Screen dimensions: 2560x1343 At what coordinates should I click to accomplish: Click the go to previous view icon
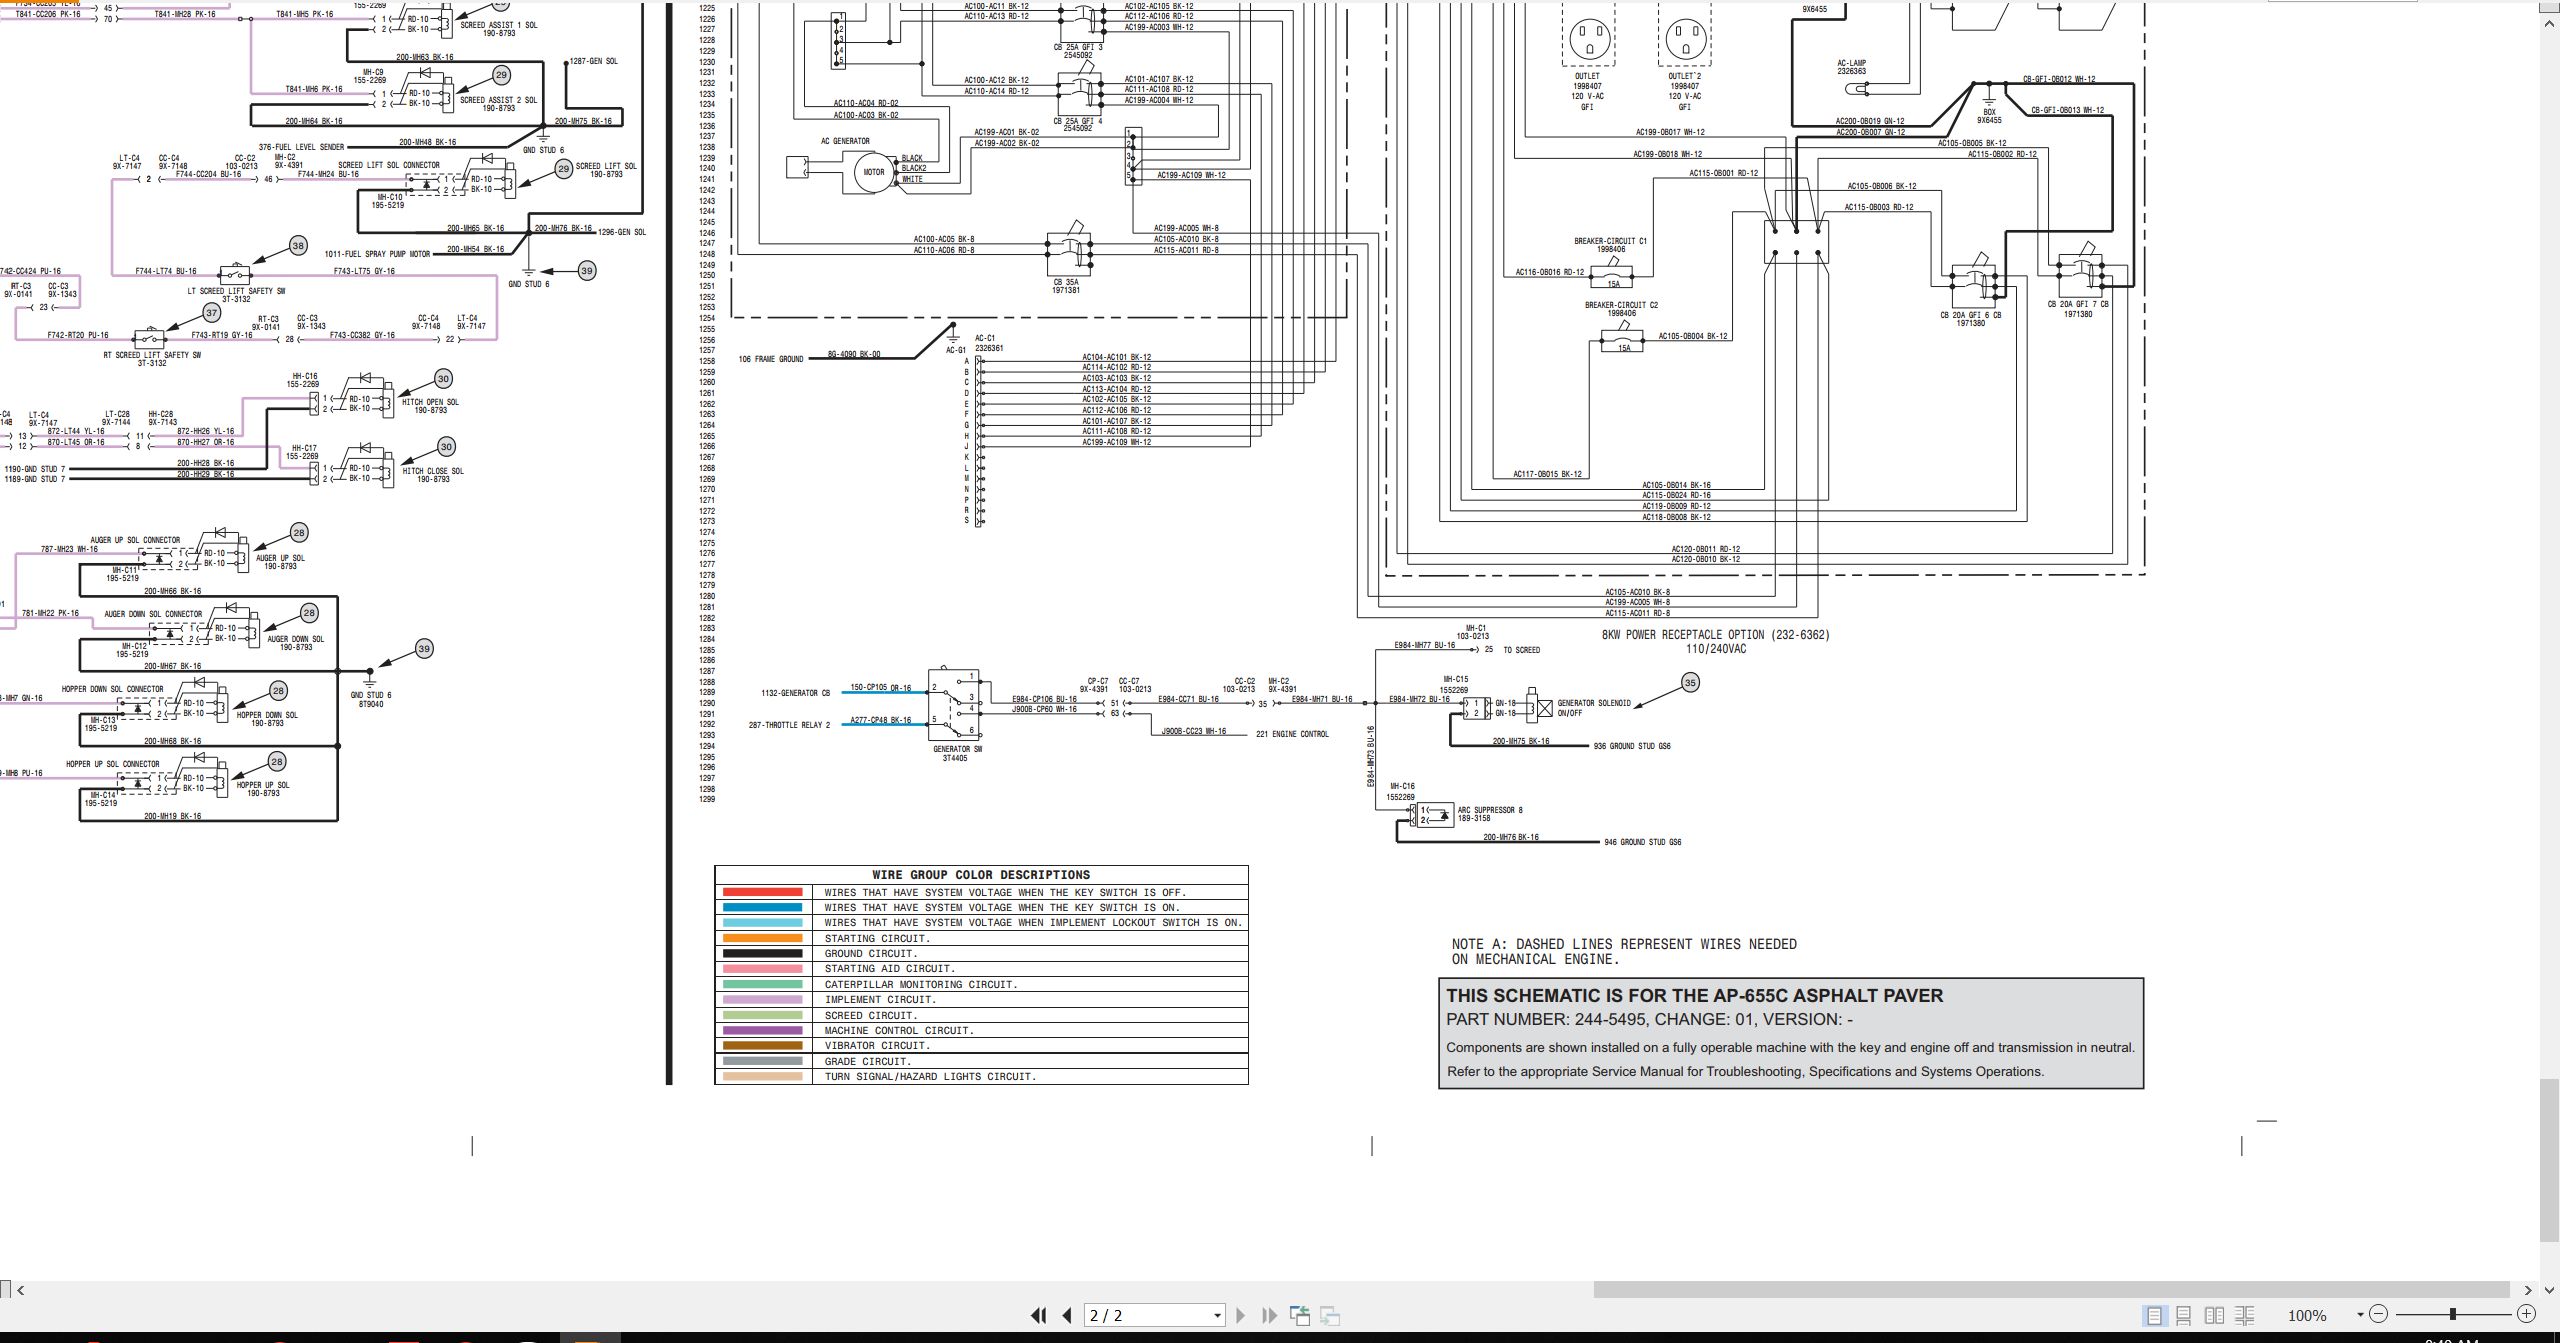1299,1316
